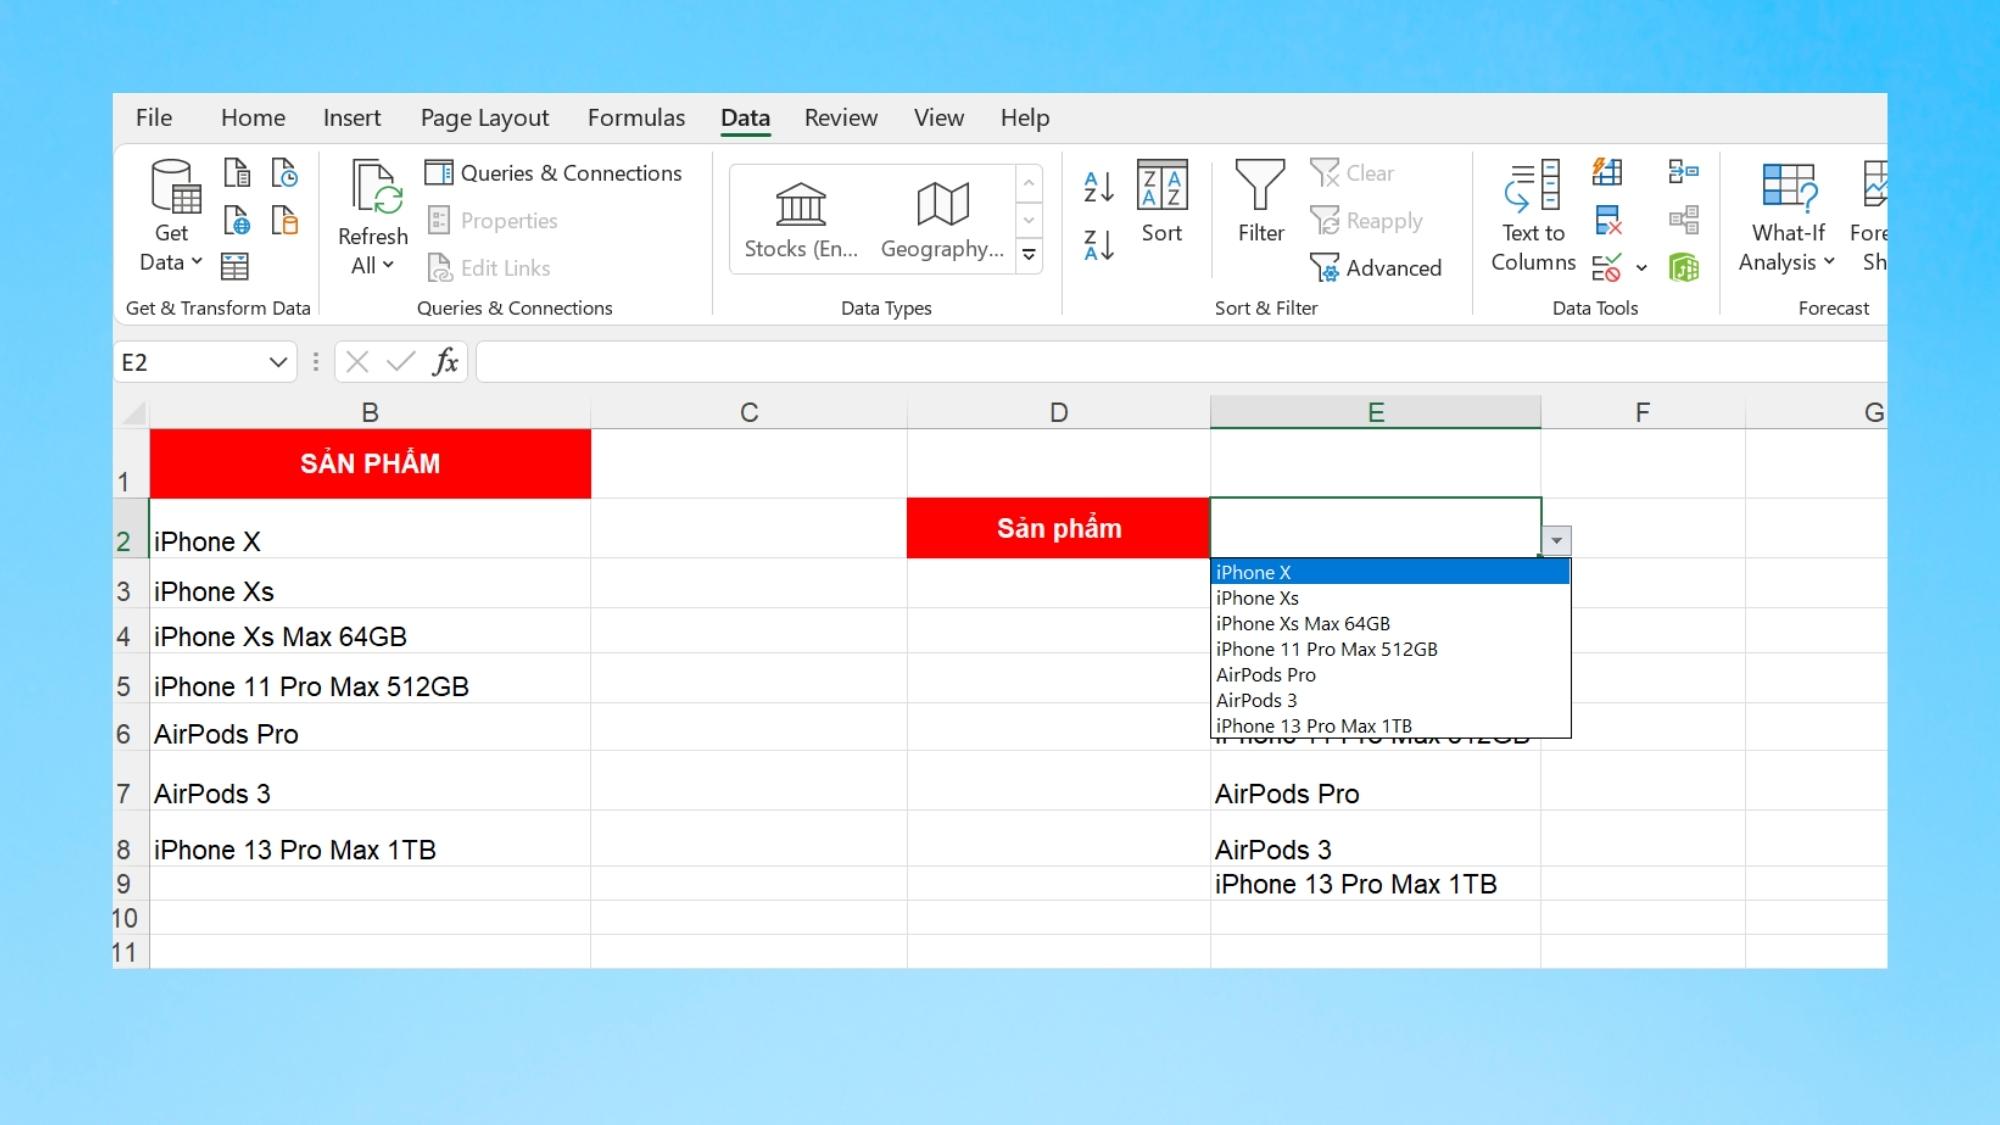
Task: Expand the Data Types gallery
Action: click(1029, 256)
